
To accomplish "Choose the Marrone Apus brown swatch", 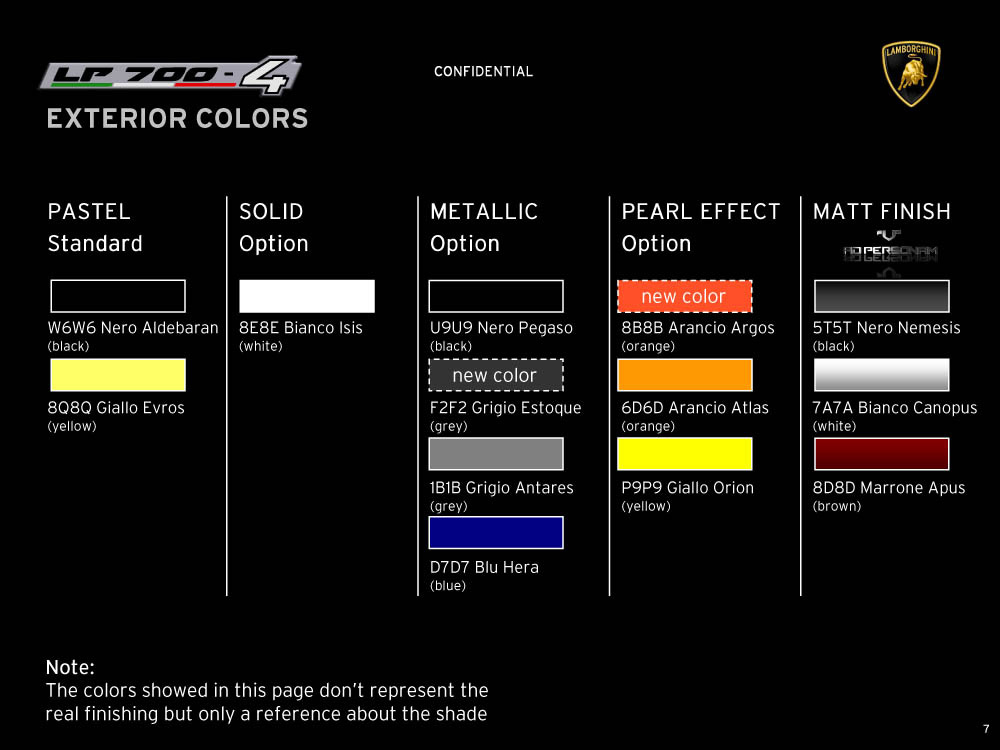I will click(881, 454).
